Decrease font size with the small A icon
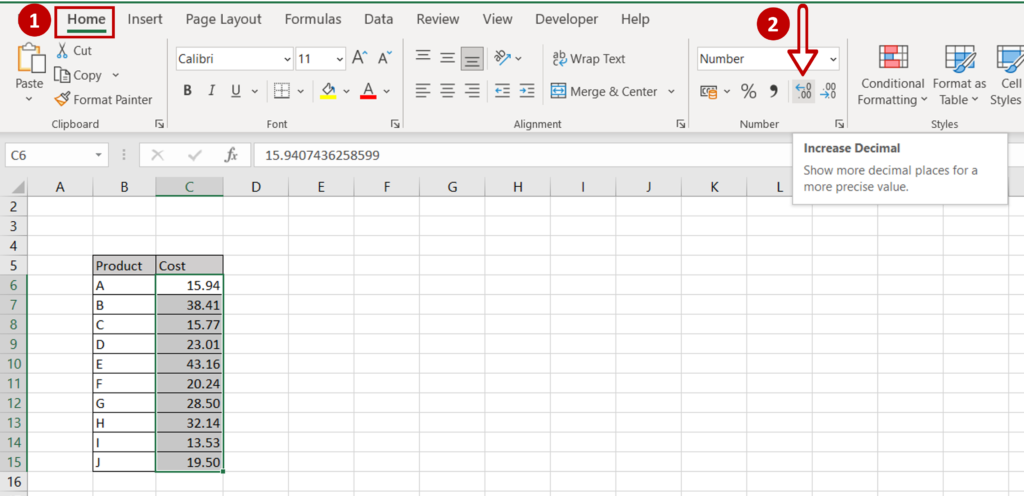Viewport: 1024px width, 496px height. [385, 58]
